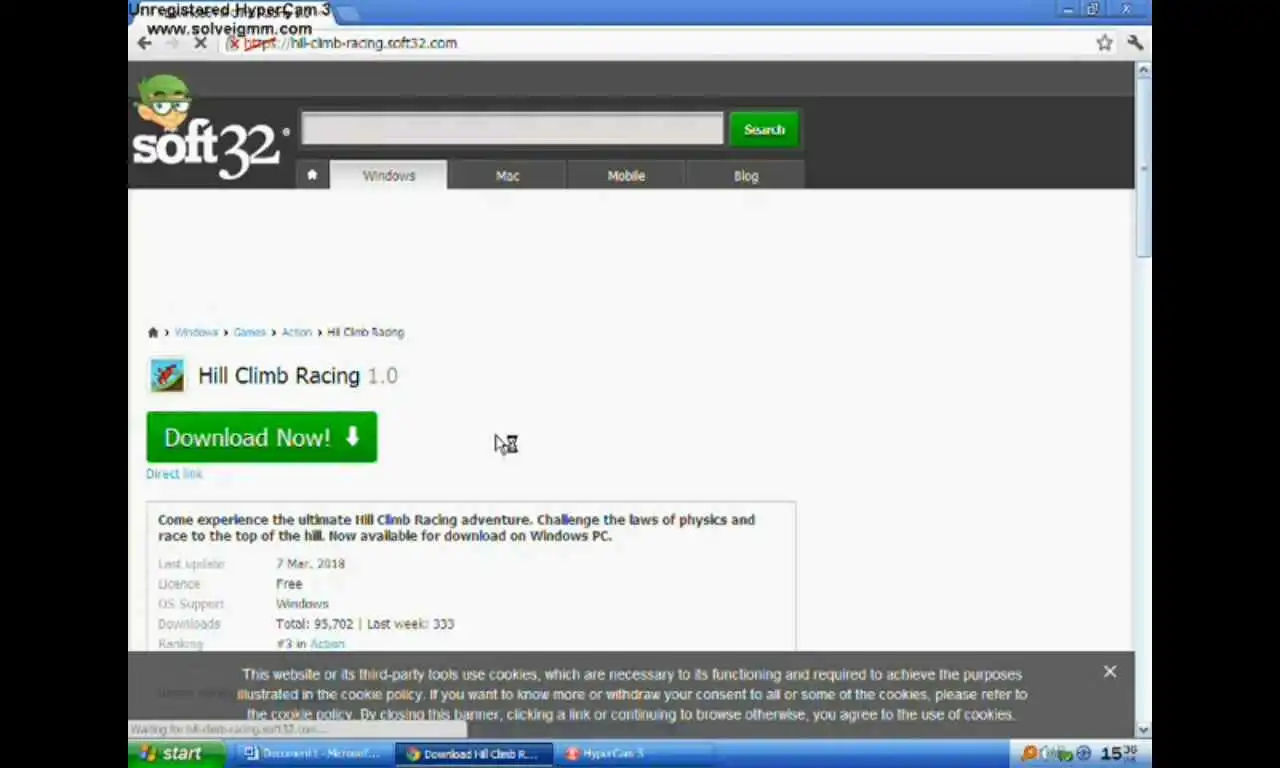
Task: Click the Hill Climb Racing app icon
Action: click(x=167, y=376)
